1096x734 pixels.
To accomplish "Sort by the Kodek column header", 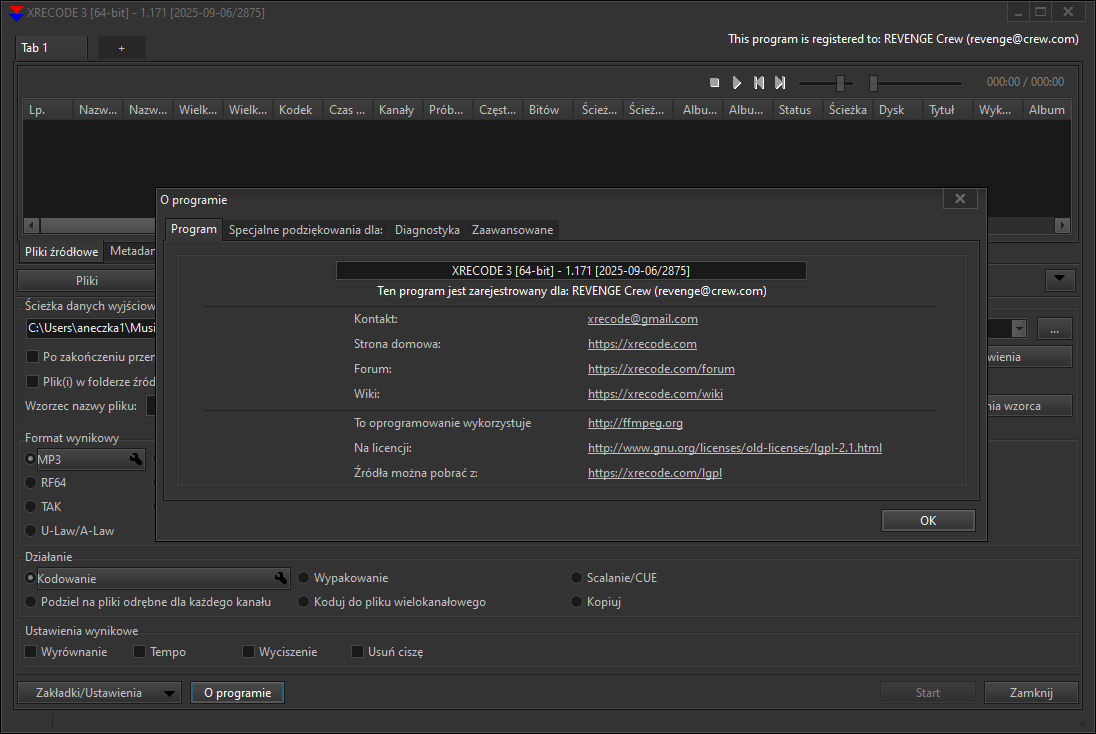I will click(x=296, y=110).
